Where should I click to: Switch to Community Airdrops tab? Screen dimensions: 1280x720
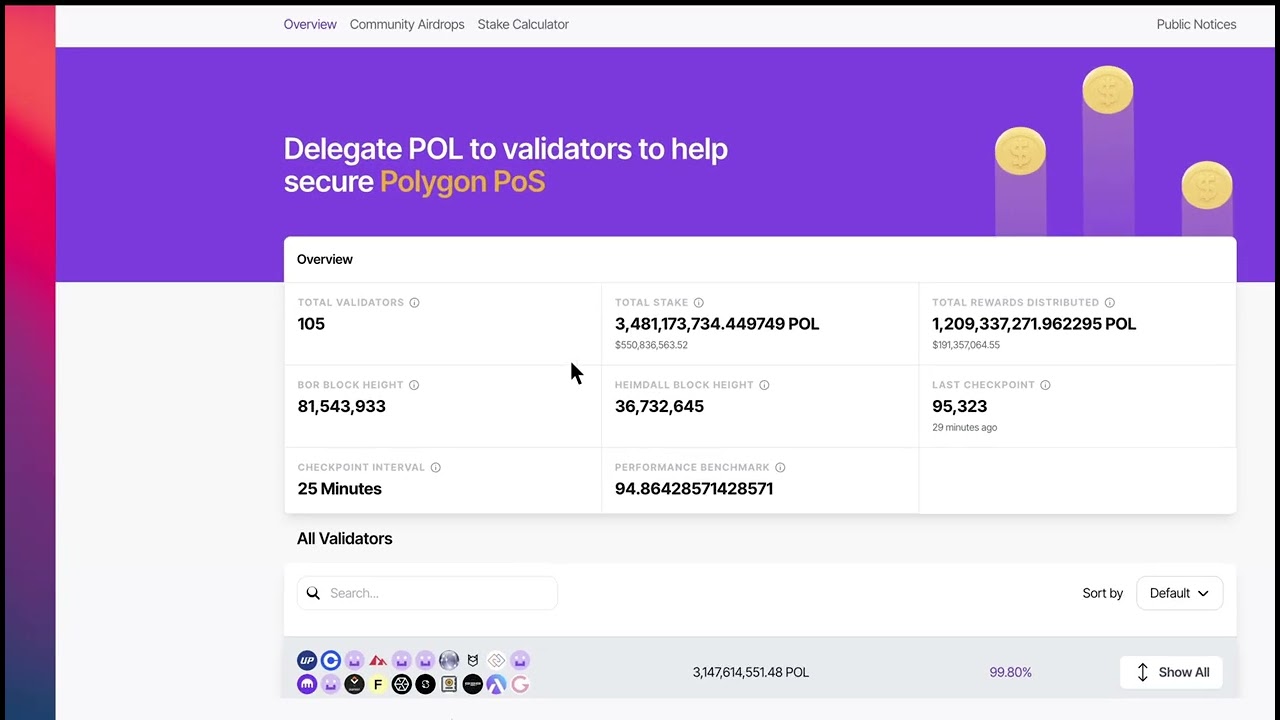tap(407, 24)
